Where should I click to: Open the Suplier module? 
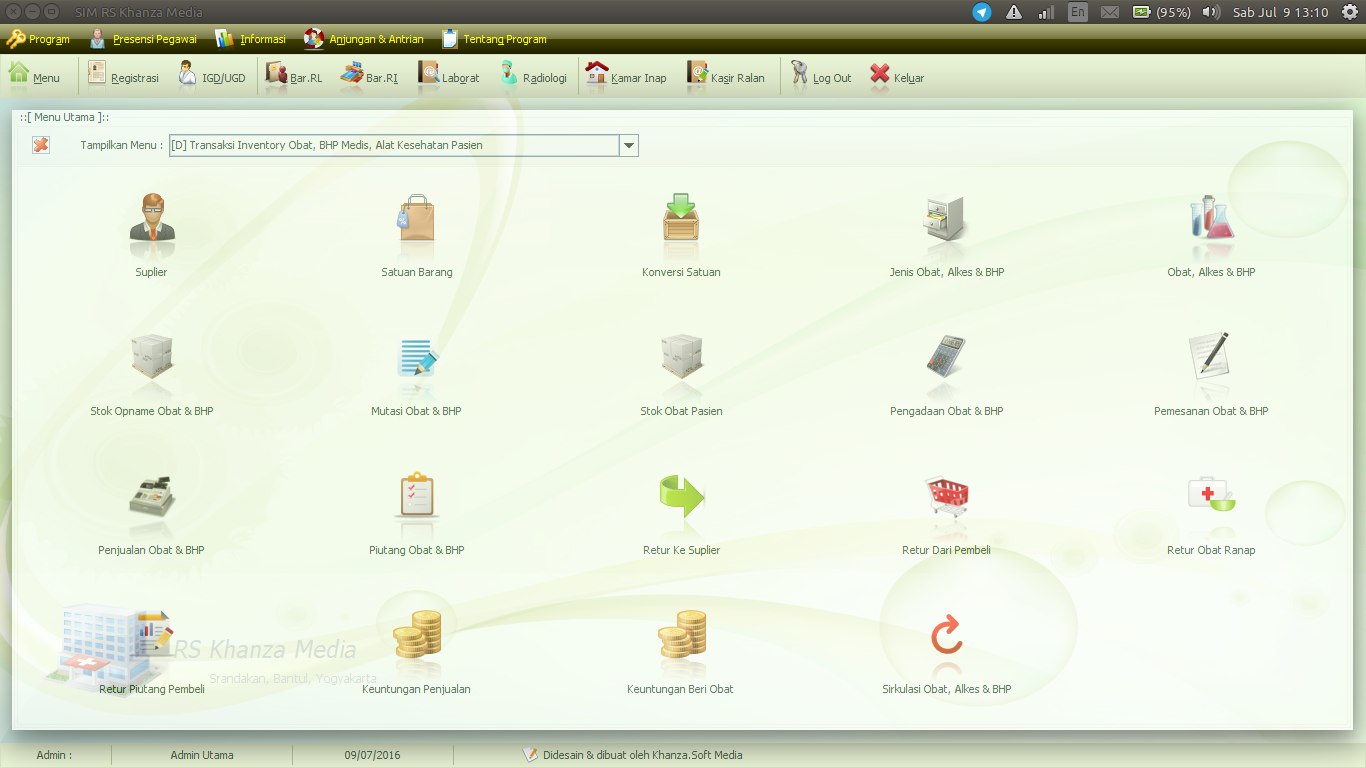pyautogui.click(x=151, y=229)
